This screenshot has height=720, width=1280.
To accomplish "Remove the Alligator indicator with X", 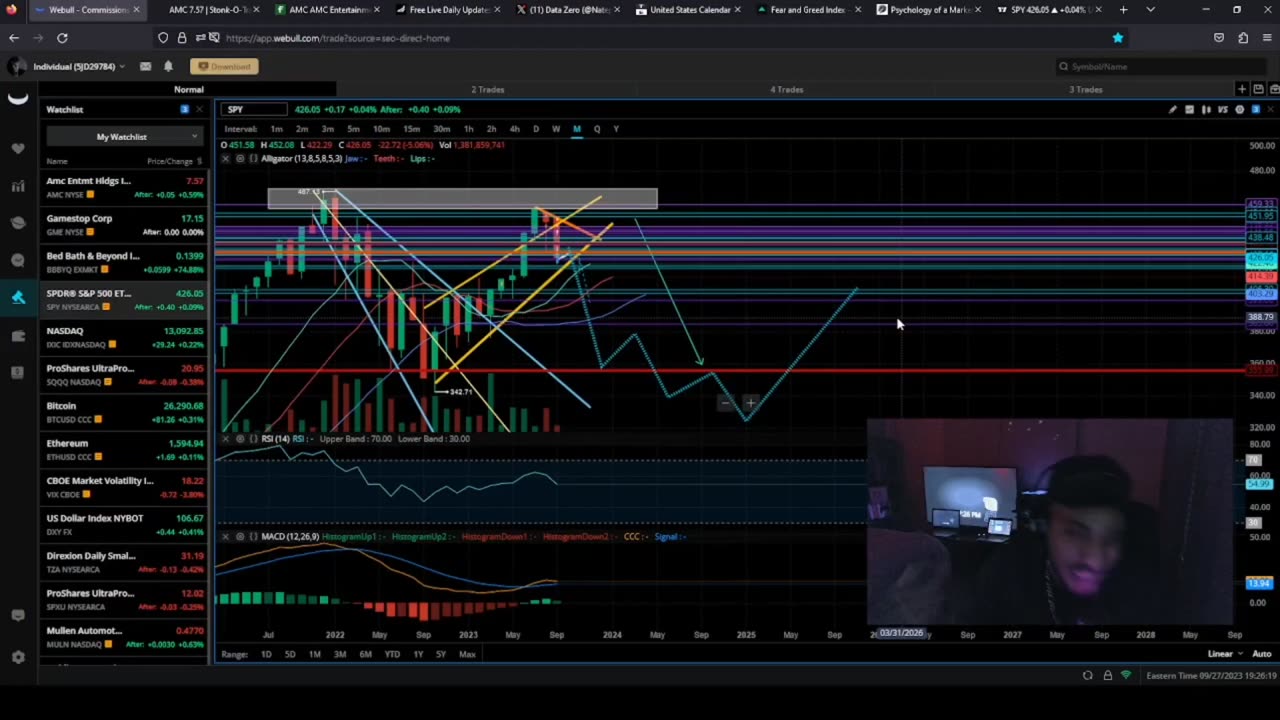I will 225,158.
